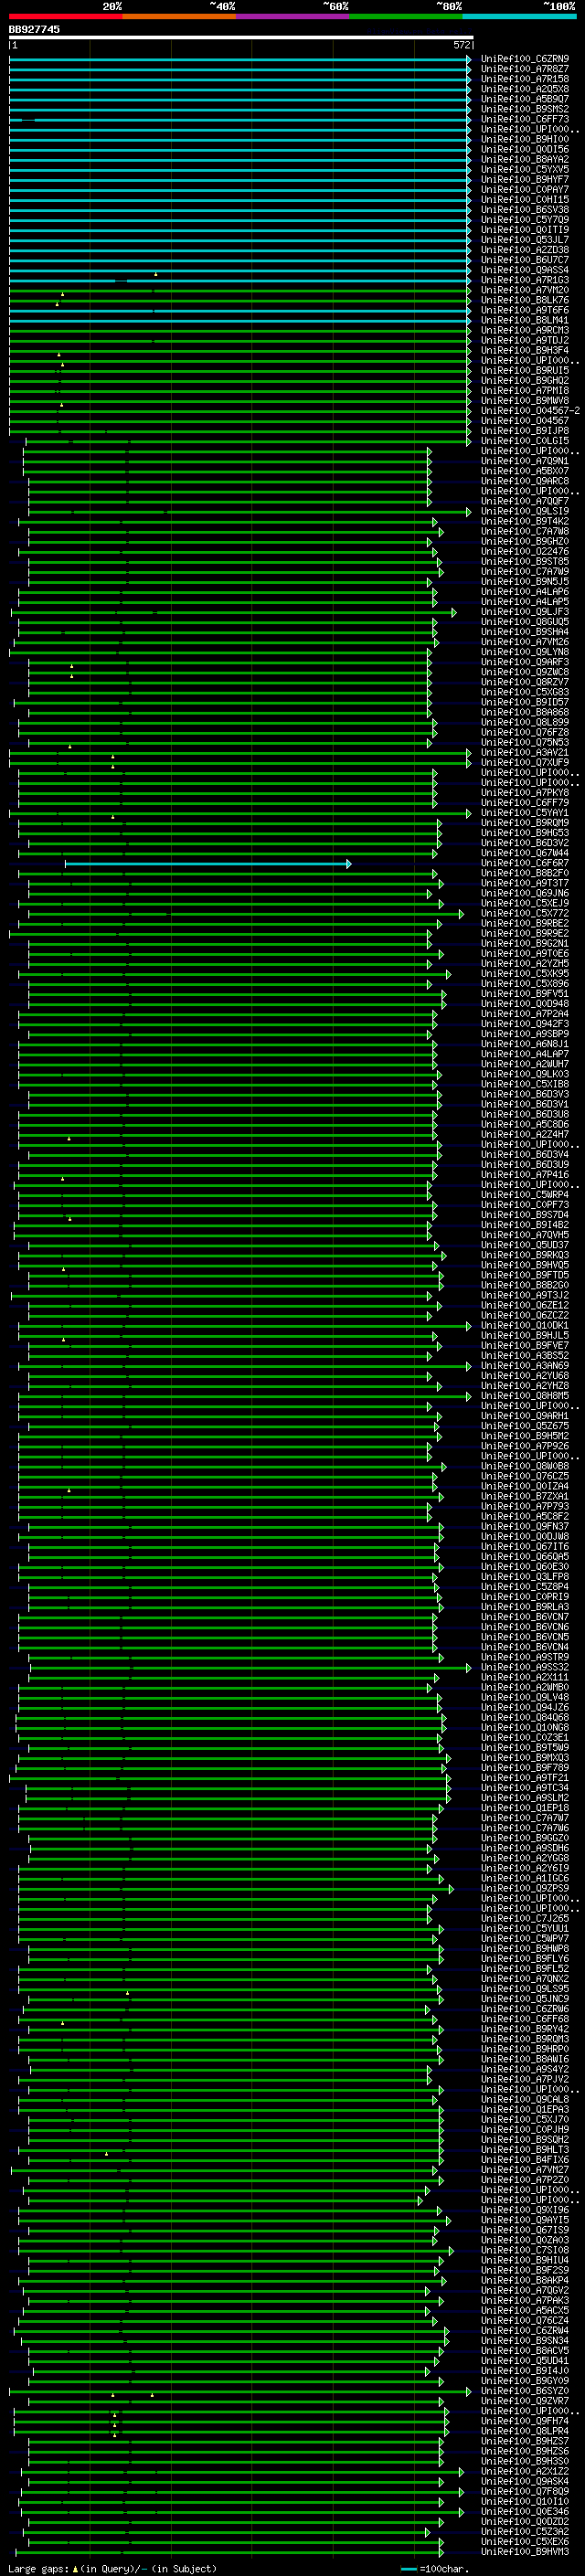Open hit UniRef100_C6ZRN9
585x2576 pixels.
[x=525, y=59]
